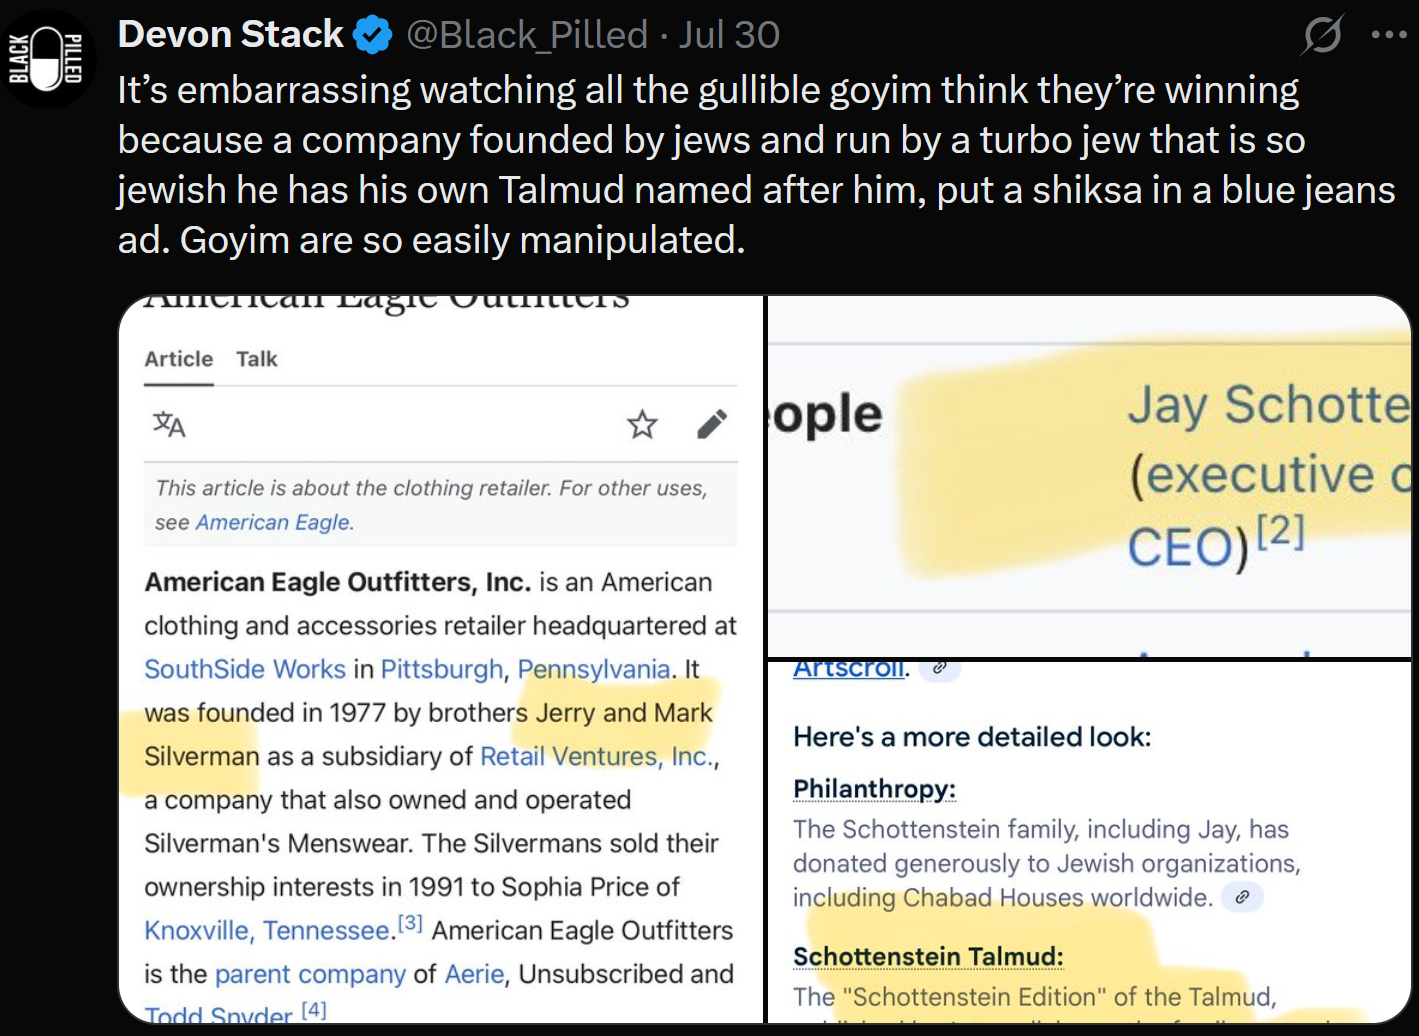Open citation reference [3]
1419x1036 pixels.
click(x=410, y=922)
